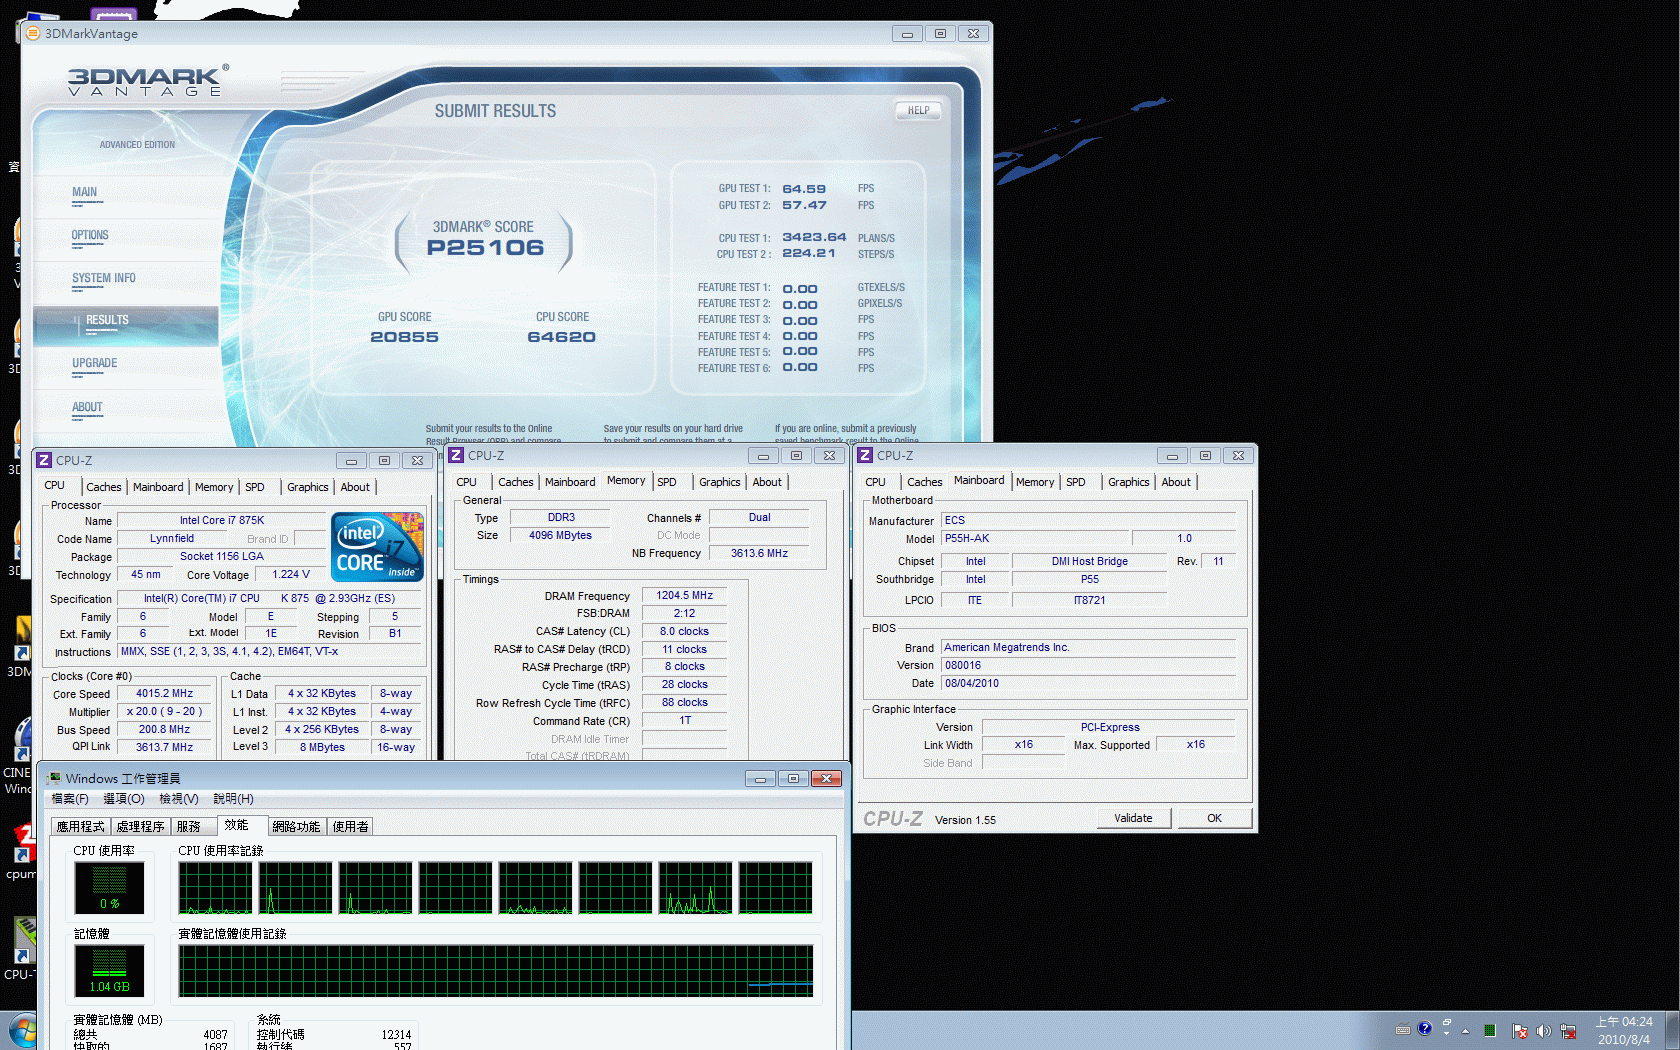Click the green Task Manager CPU meter tray icon
Viewport: 1680px width, 1050px height.
(x=1490, y=1031)
